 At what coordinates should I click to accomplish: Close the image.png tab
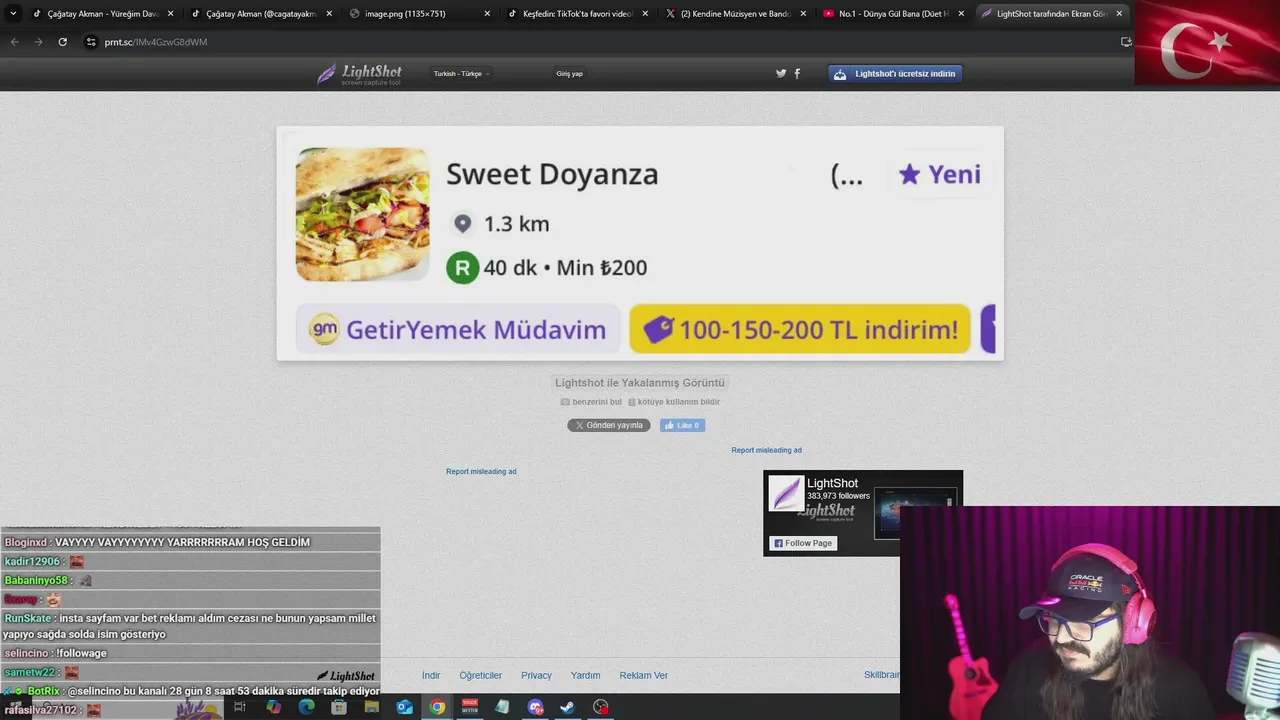487,14
